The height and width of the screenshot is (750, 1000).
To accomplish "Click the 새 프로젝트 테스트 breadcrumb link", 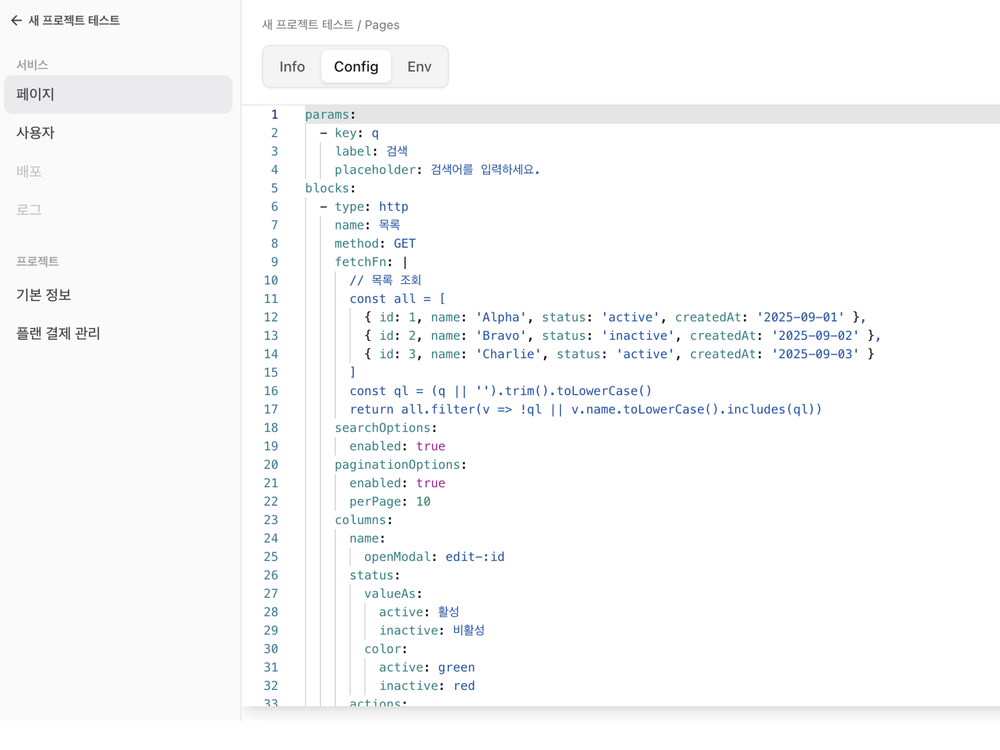I will [x=307, y=25].
